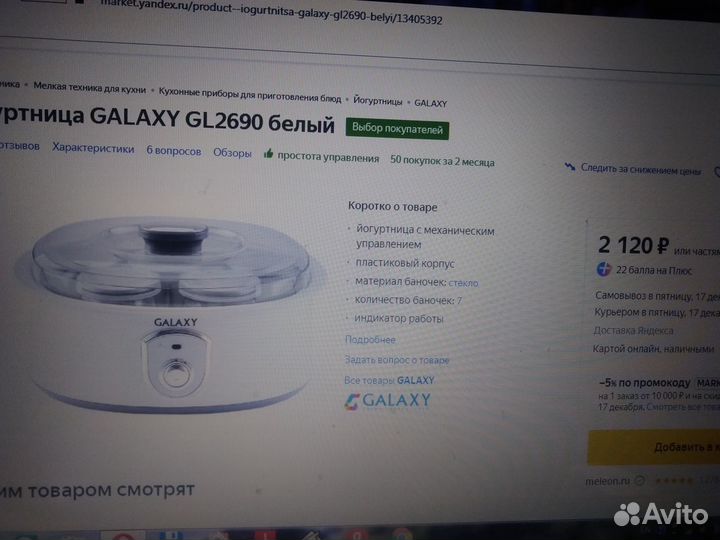Open Кухонные приборы для приготовления блюд breadcrumb
This screenshot has width=720, height=540.
pos(250,95)
